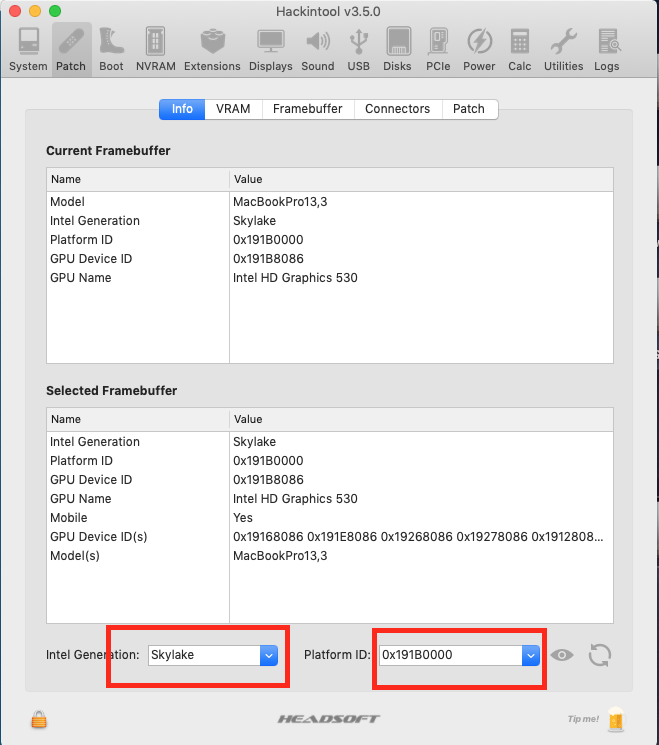Go to the Disks section
Image resolution: width=659 pixels, height=745 pixels.
[x=398, y=50]
